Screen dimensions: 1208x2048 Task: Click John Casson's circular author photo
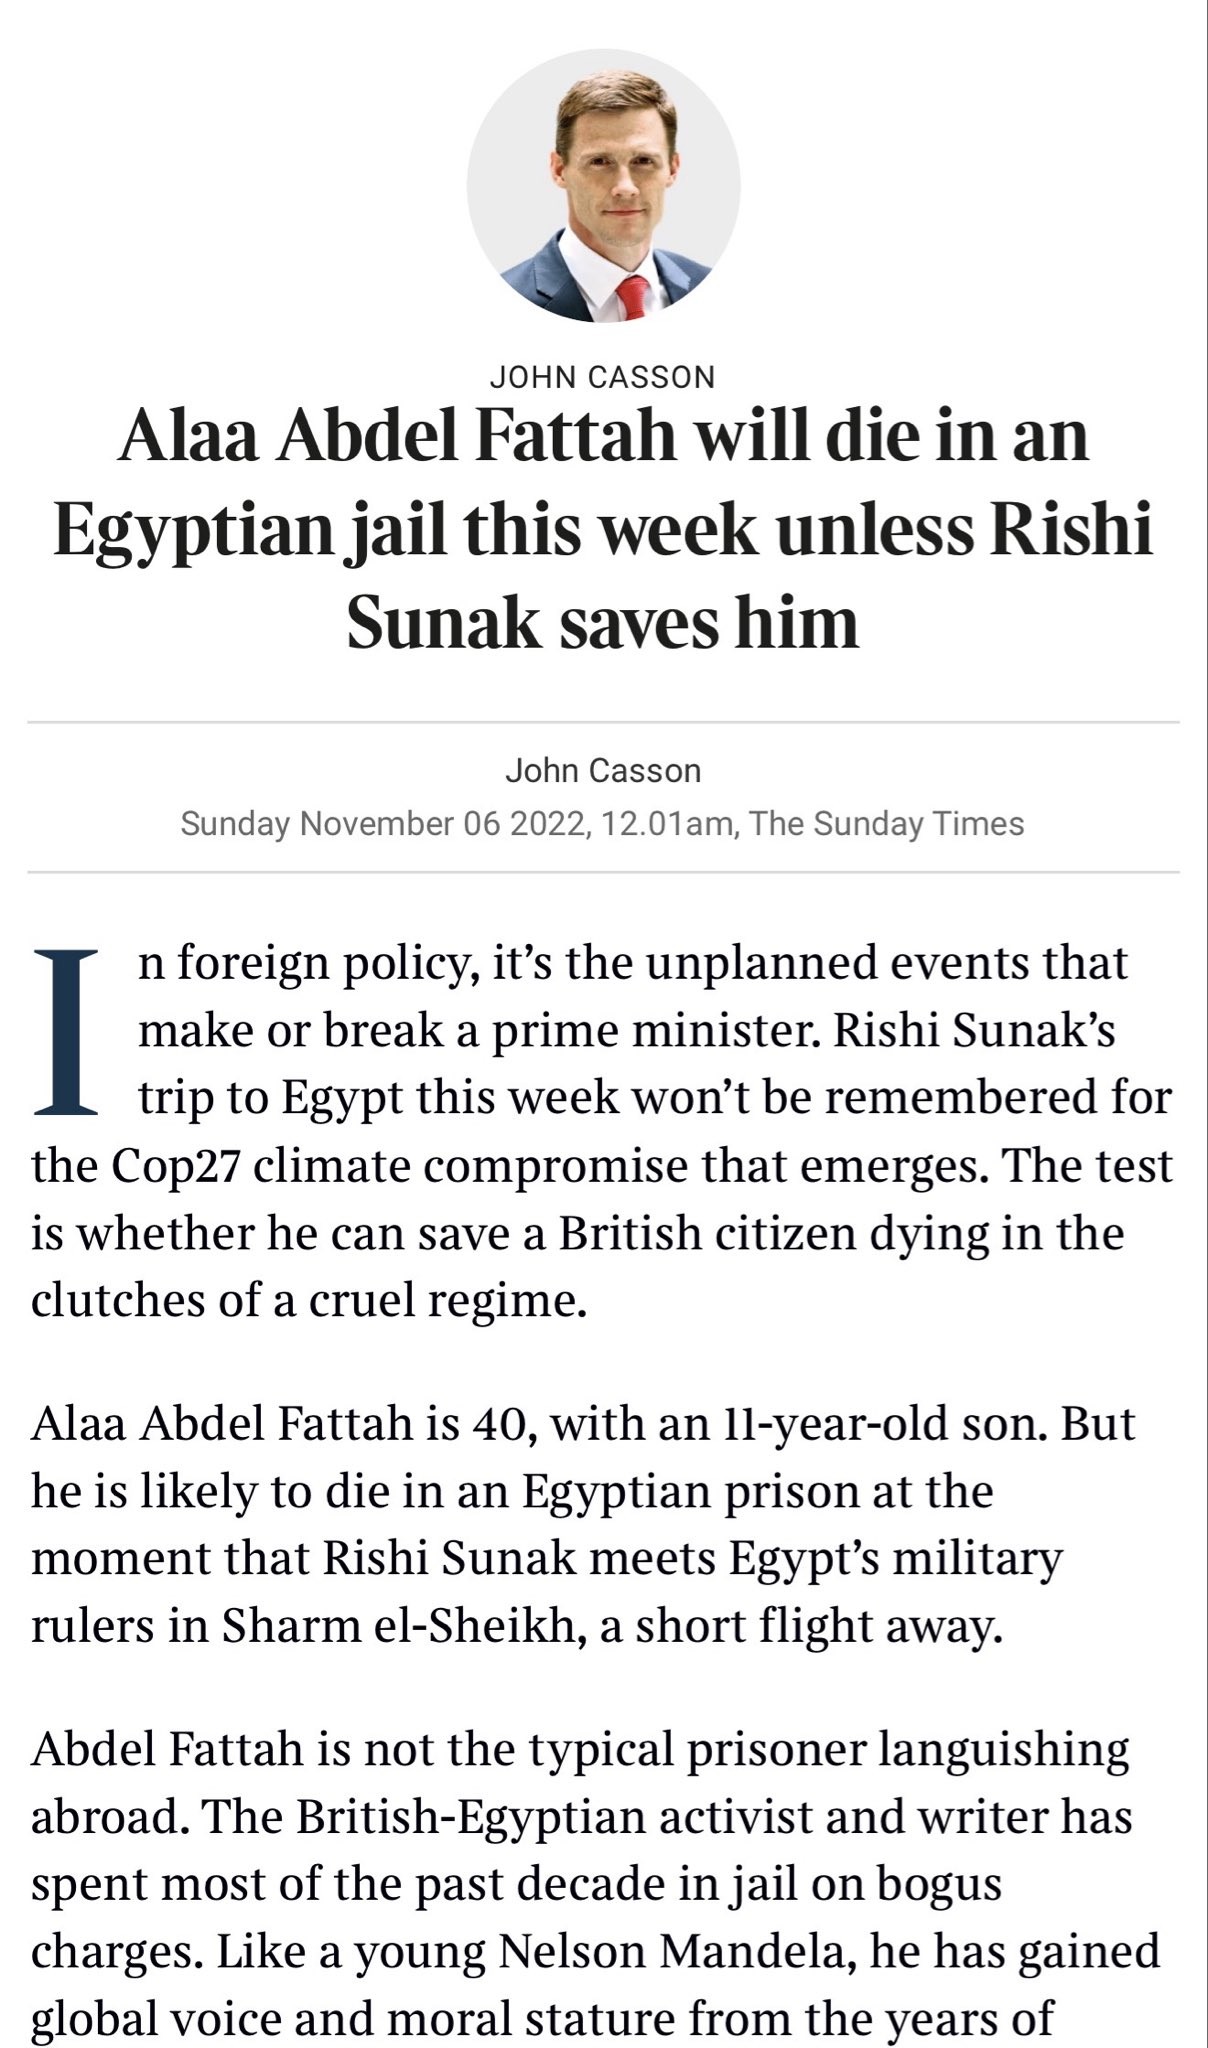tap(603, 185)
